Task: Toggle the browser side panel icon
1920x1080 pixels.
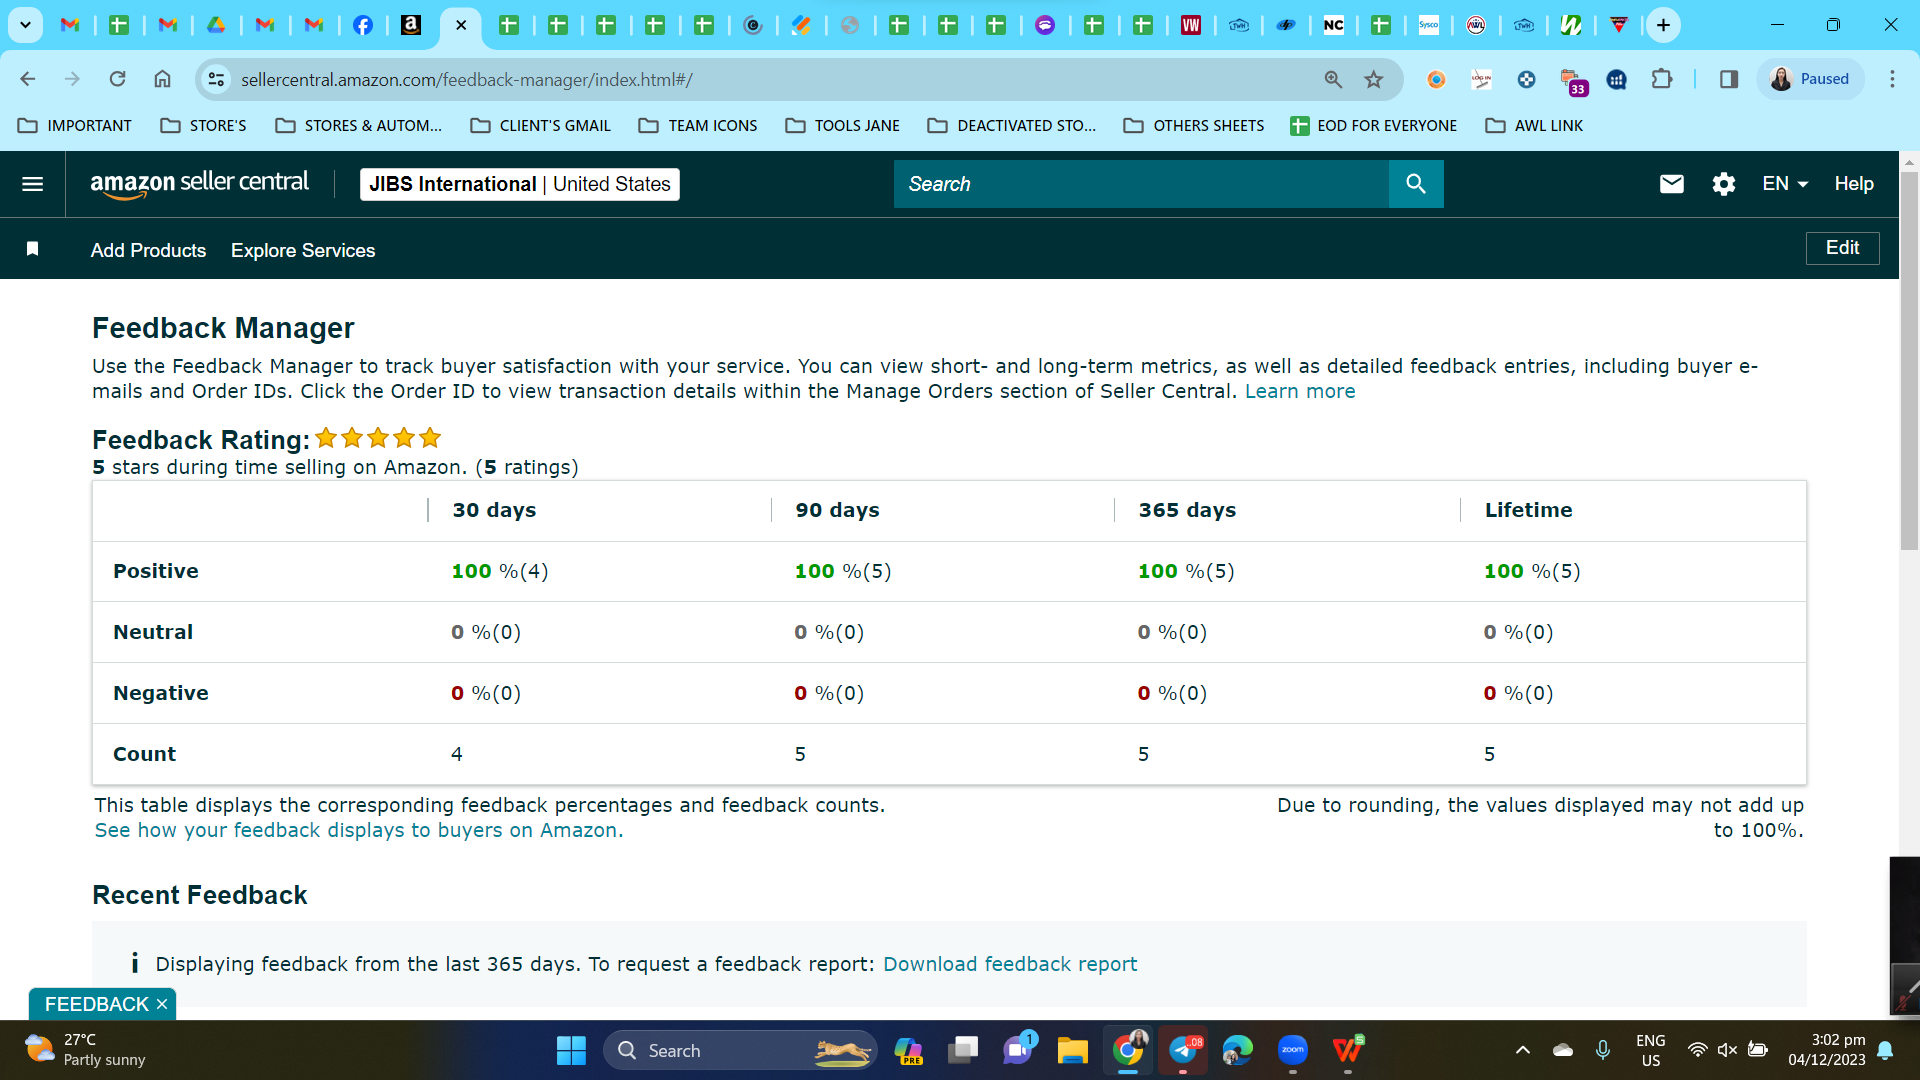Action: point(1729,79)
